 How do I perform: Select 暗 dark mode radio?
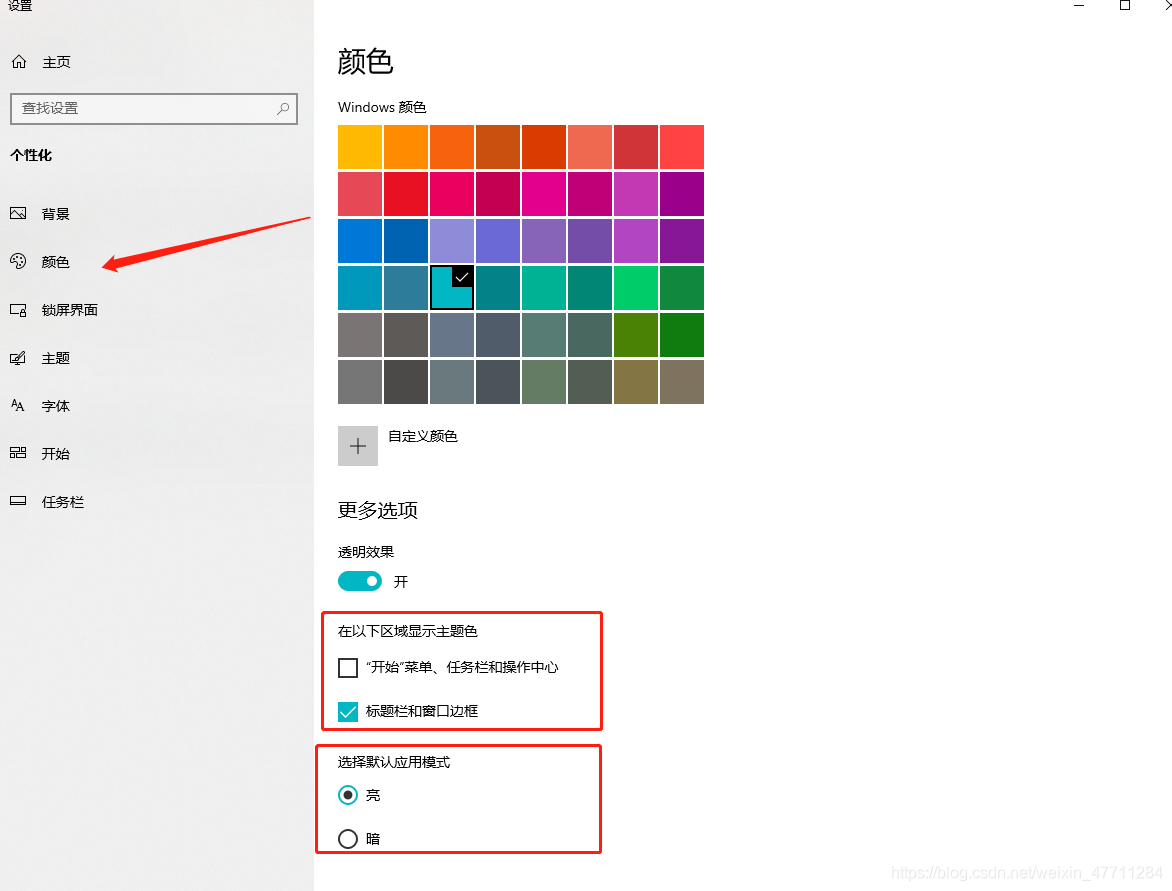(348, 839)
